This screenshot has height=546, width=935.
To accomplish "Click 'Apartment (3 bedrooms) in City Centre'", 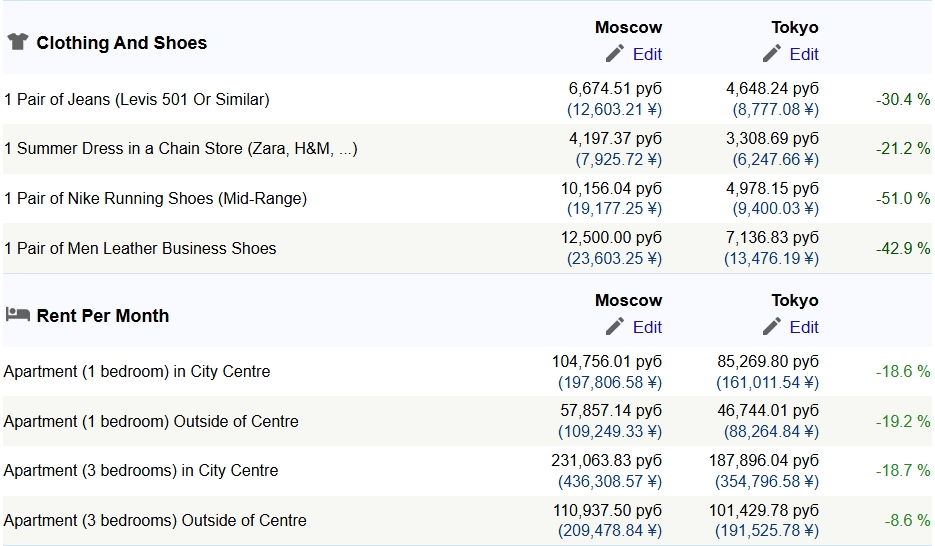I will click(141, 470).
